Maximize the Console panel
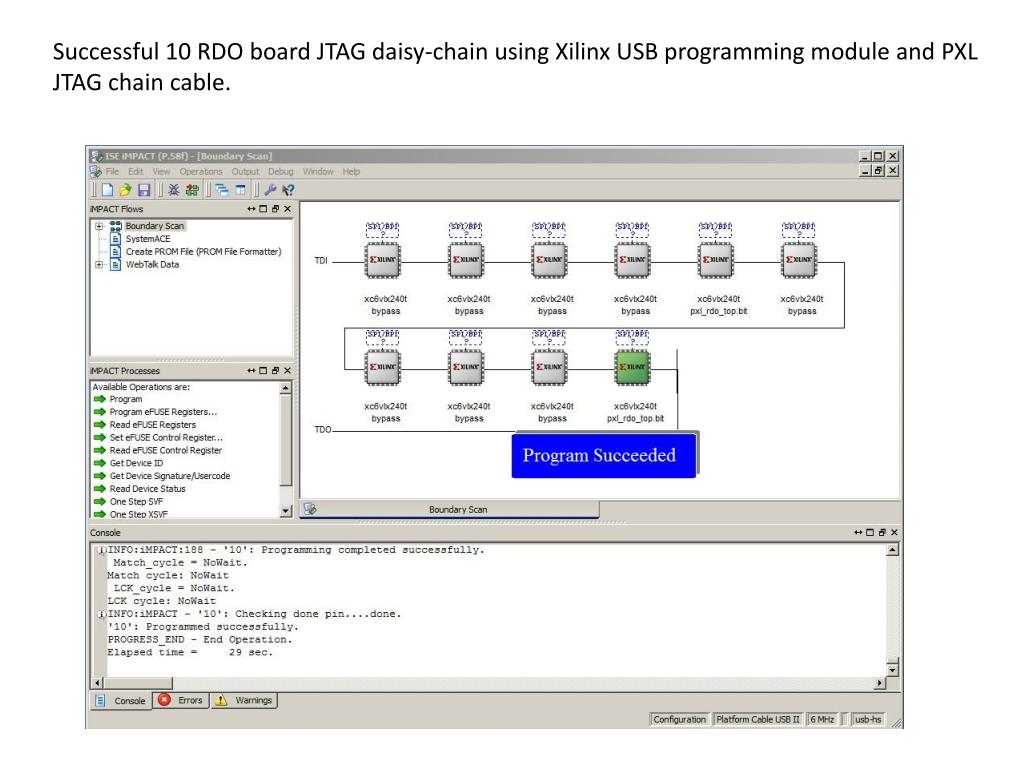 (x=870, y=533)
